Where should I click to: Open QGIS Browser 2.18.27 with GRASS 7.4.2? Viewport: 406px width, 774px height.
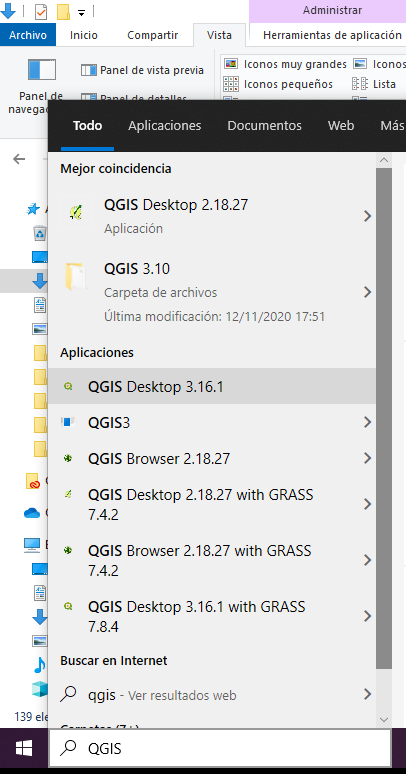[211, 560]
